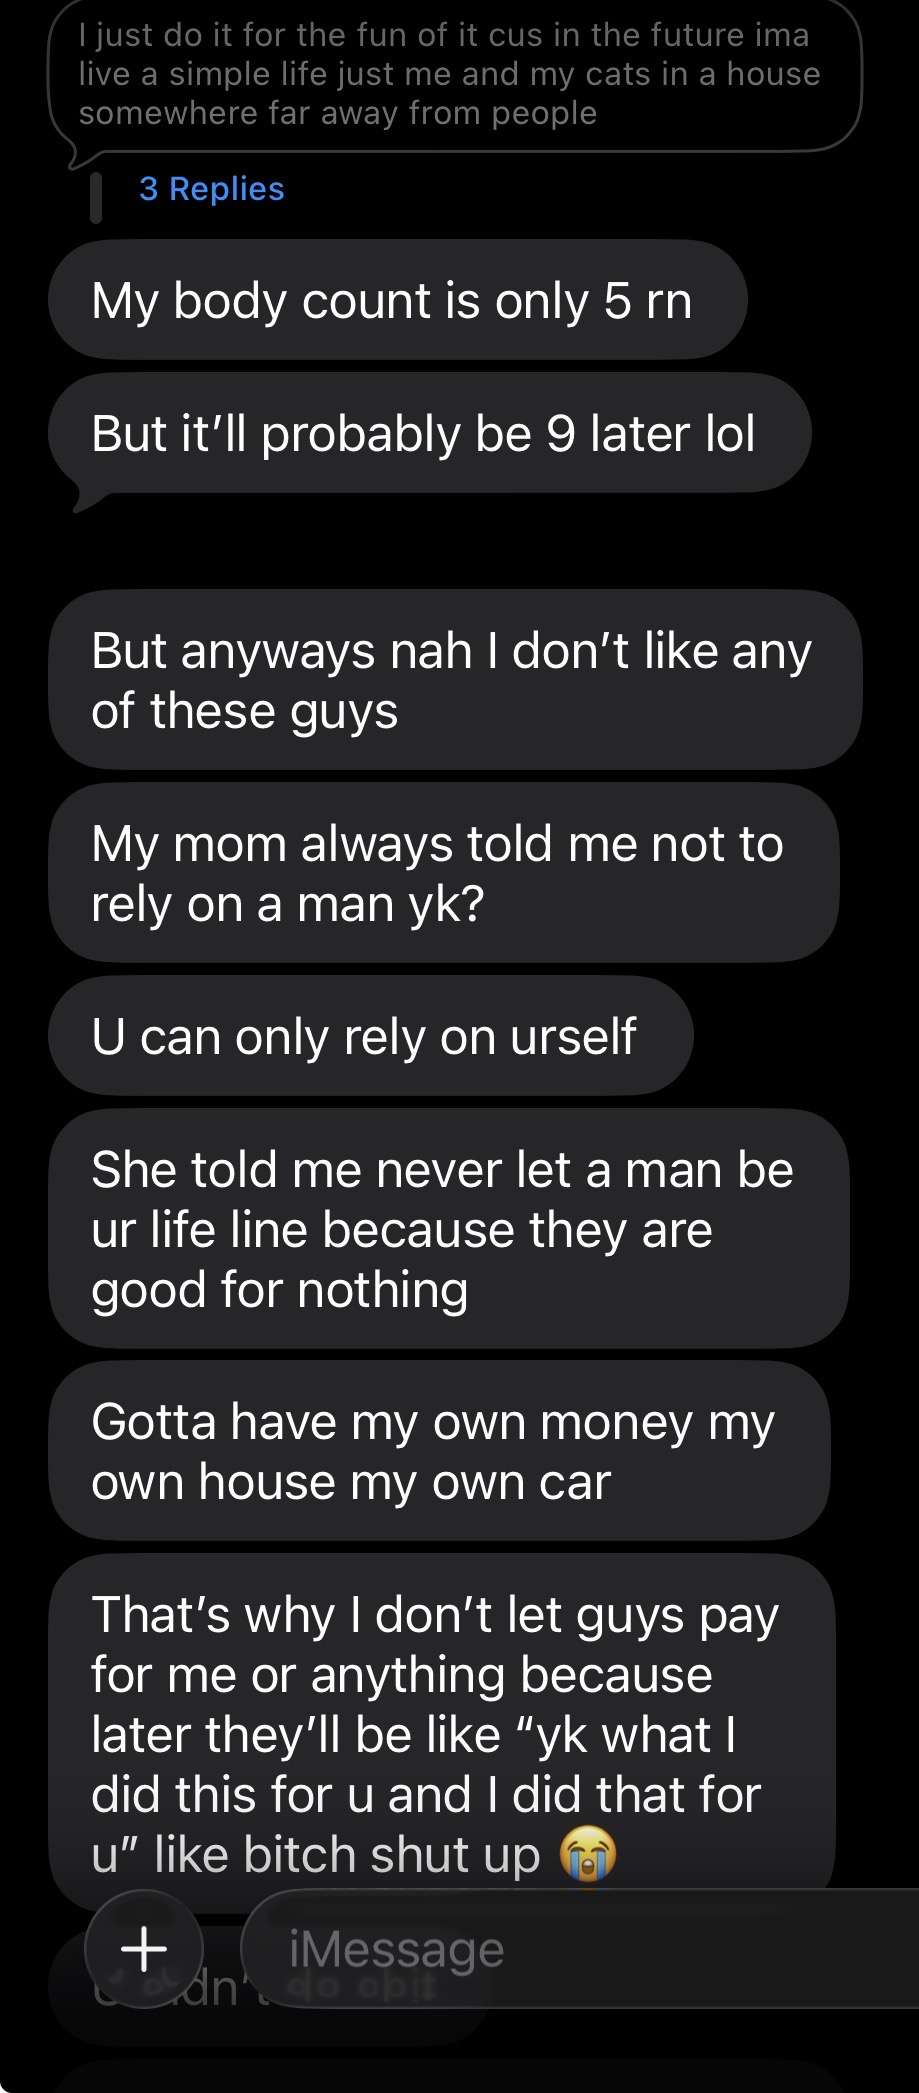919x2093 pixels.
Task: Select the "My body count is only 5 rn" message
Action: point(397,300)
